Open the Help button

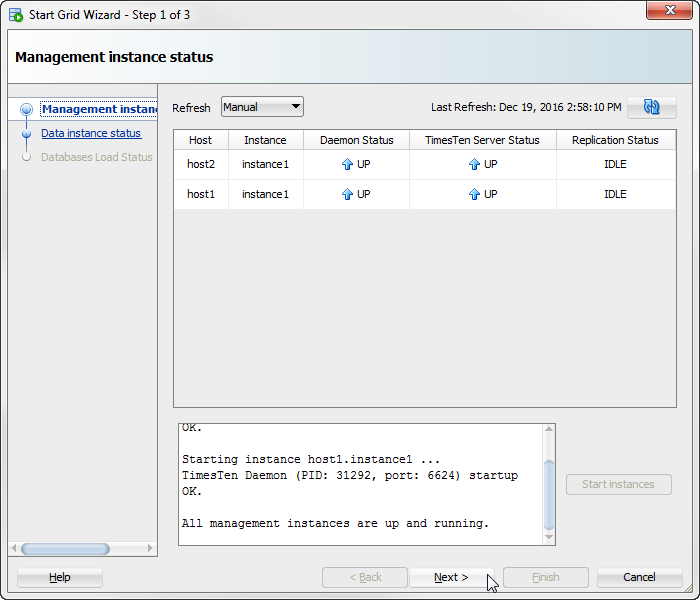(60, 577)
